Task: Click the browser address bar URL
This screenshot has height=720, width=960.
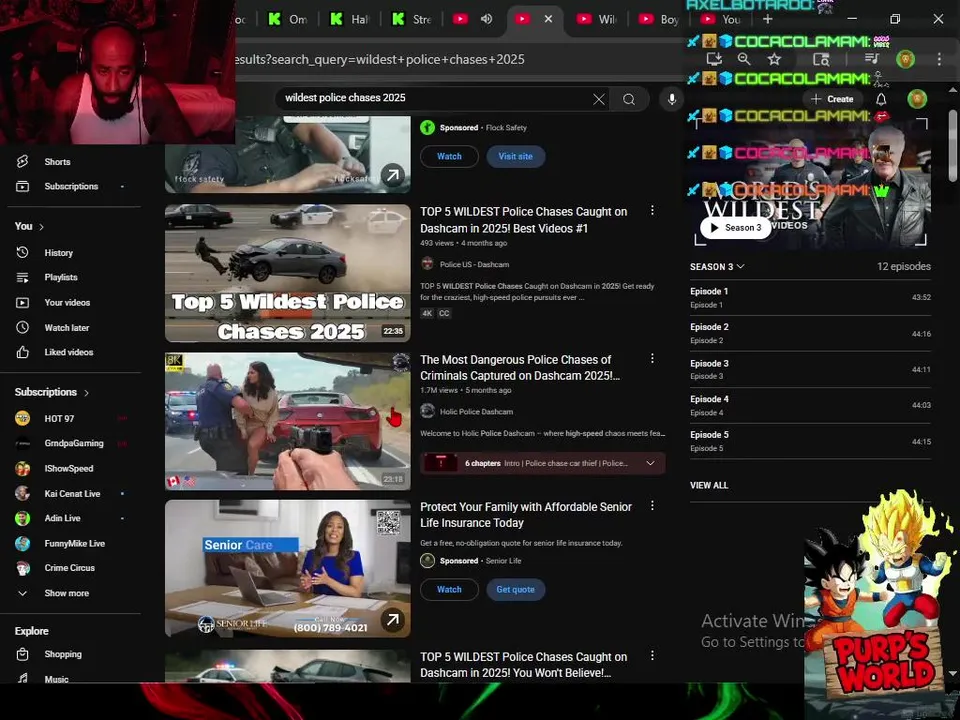Action: point(380,59)
